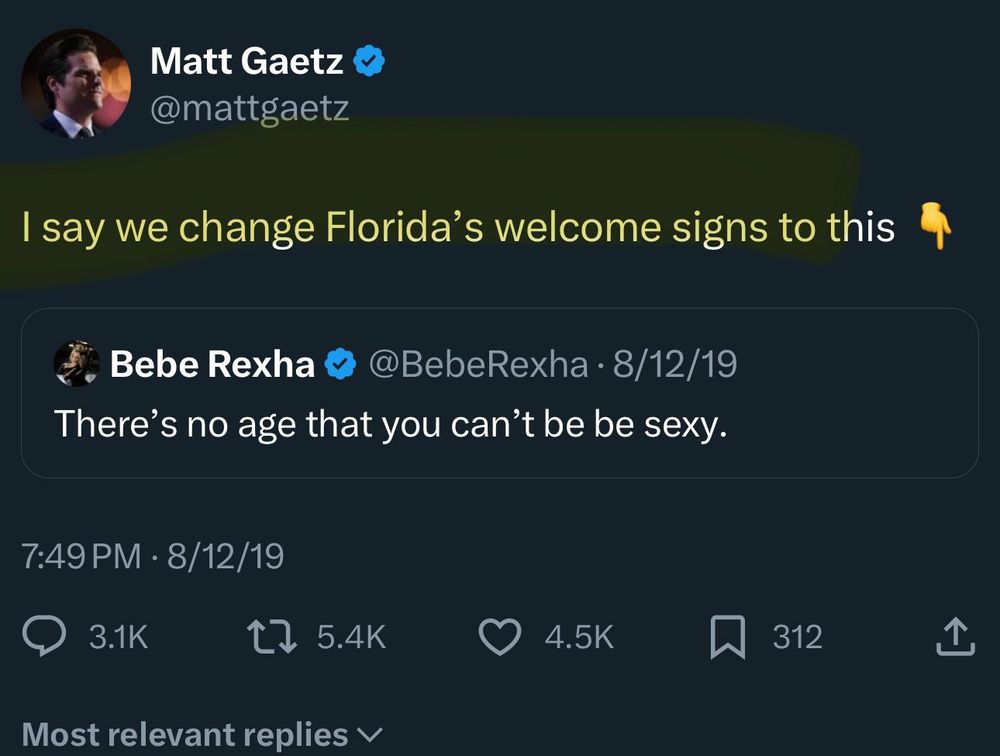View the 4.5K likes count
The width and height of the screenshot is (1000, 756).
pos(579,637)
